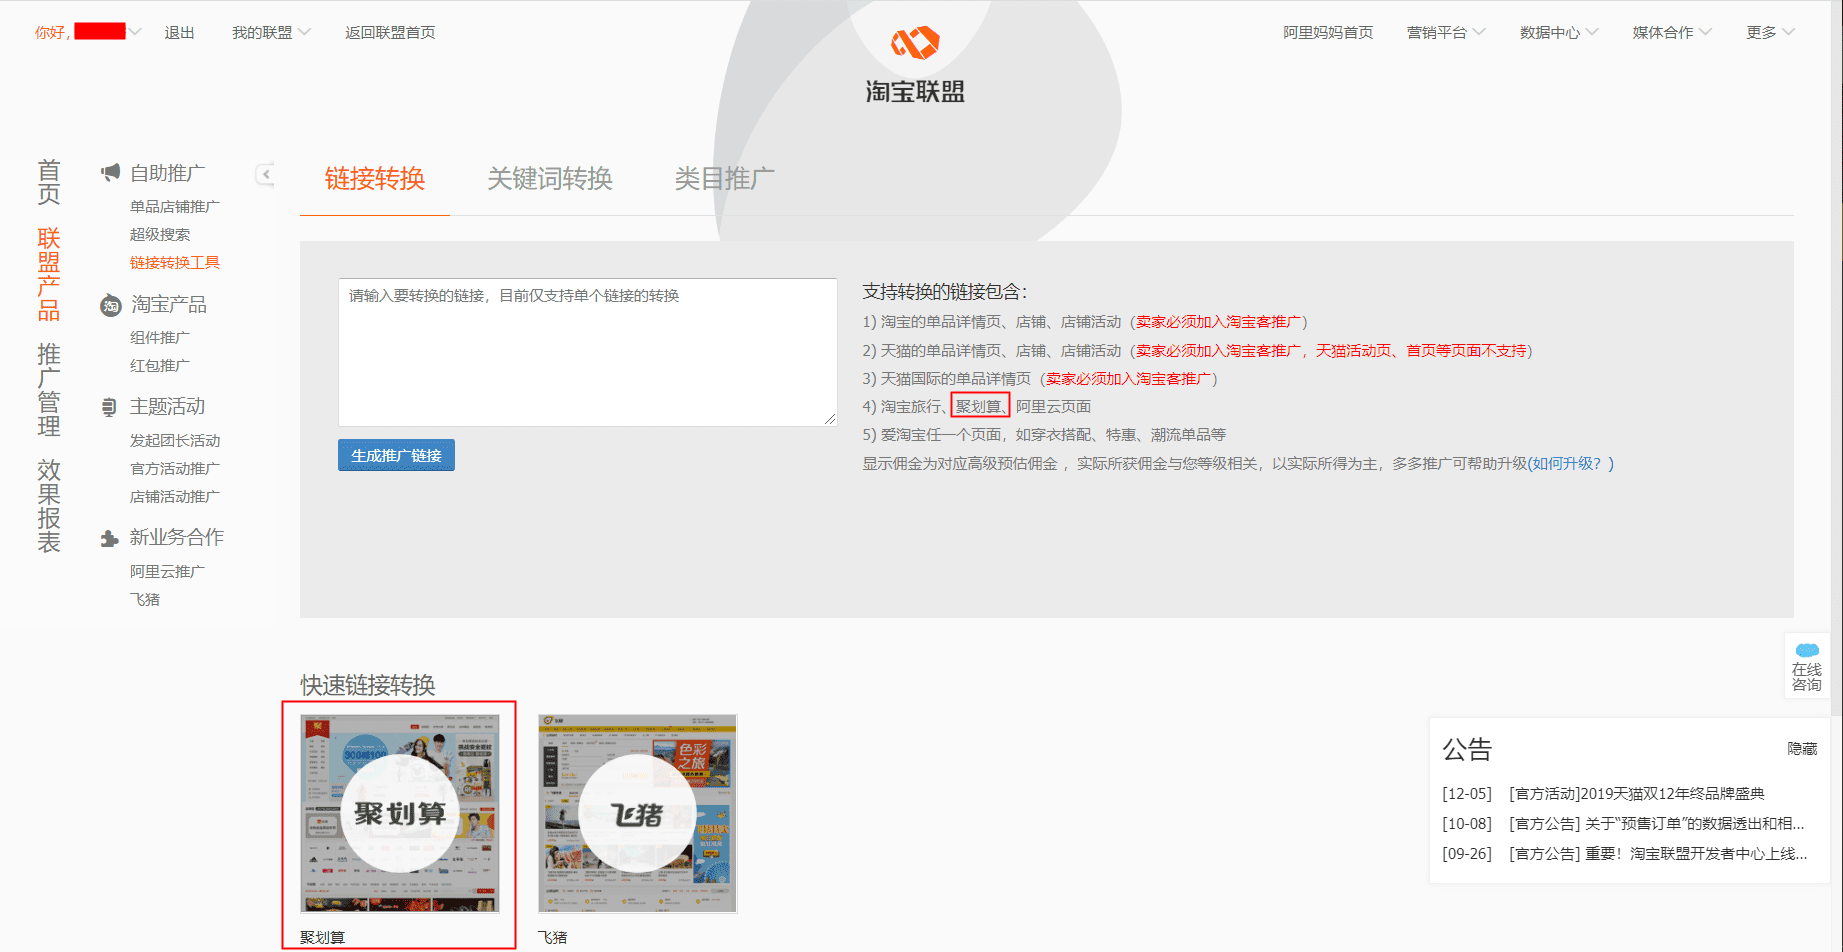
Task: Focus the link conversion text area
Action: point(588,352)
